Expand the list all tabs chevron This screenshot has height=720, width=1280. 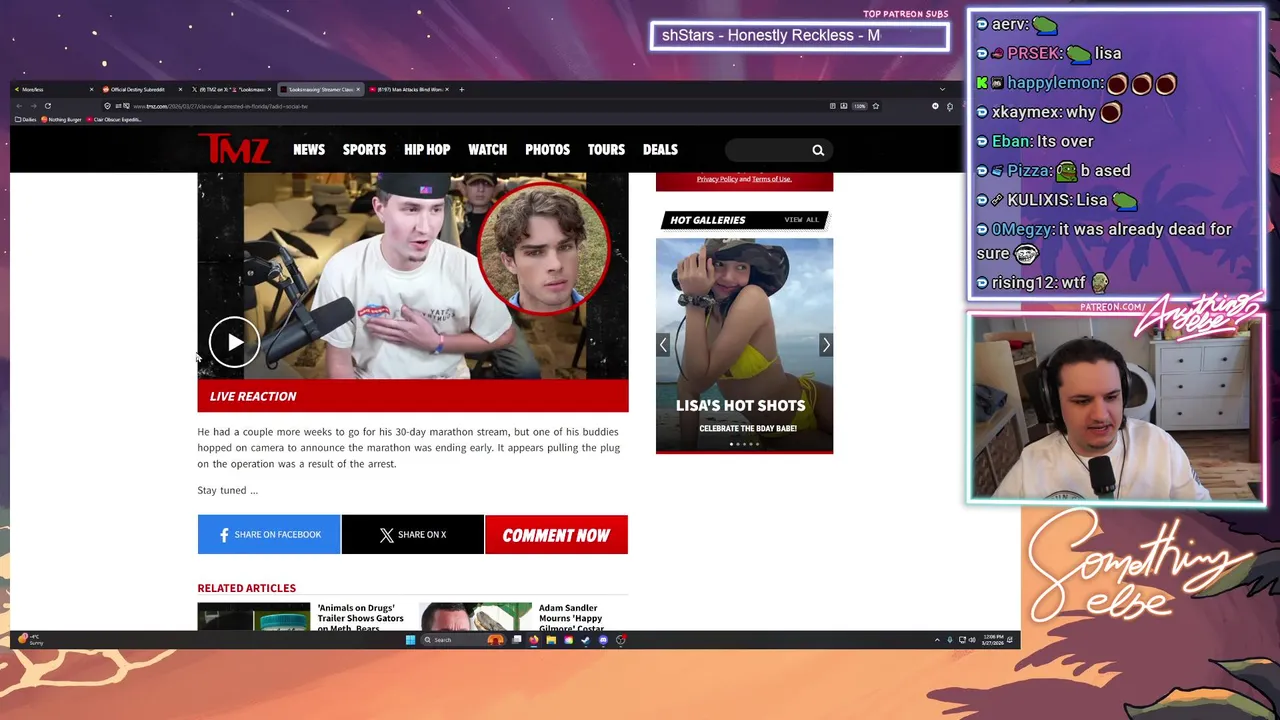click(x=942, y=89)
